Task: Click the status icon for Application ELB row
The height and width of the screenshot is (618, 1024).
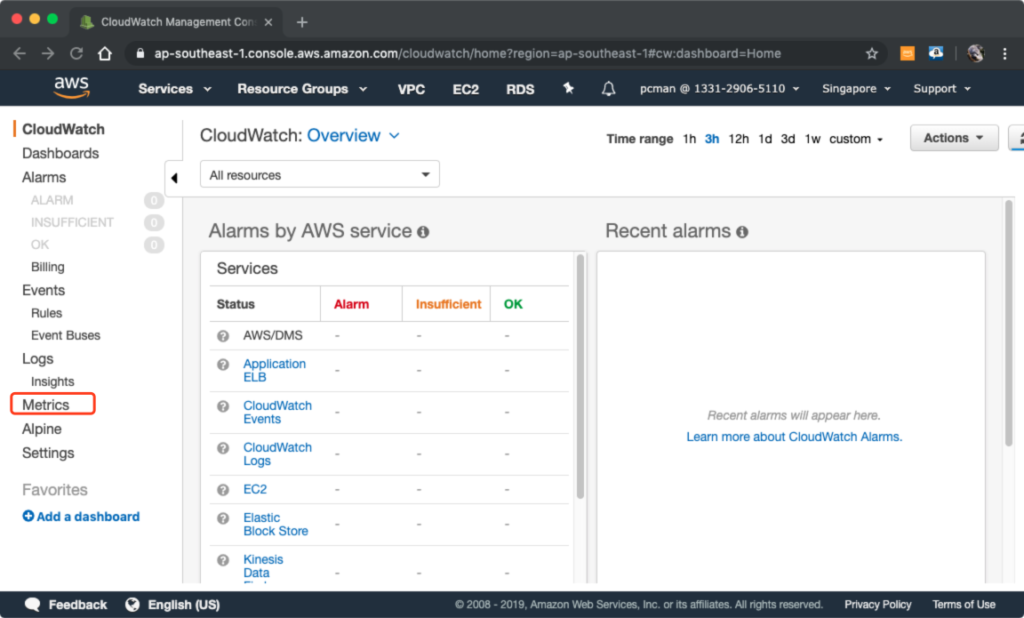Action: (223, 365)
